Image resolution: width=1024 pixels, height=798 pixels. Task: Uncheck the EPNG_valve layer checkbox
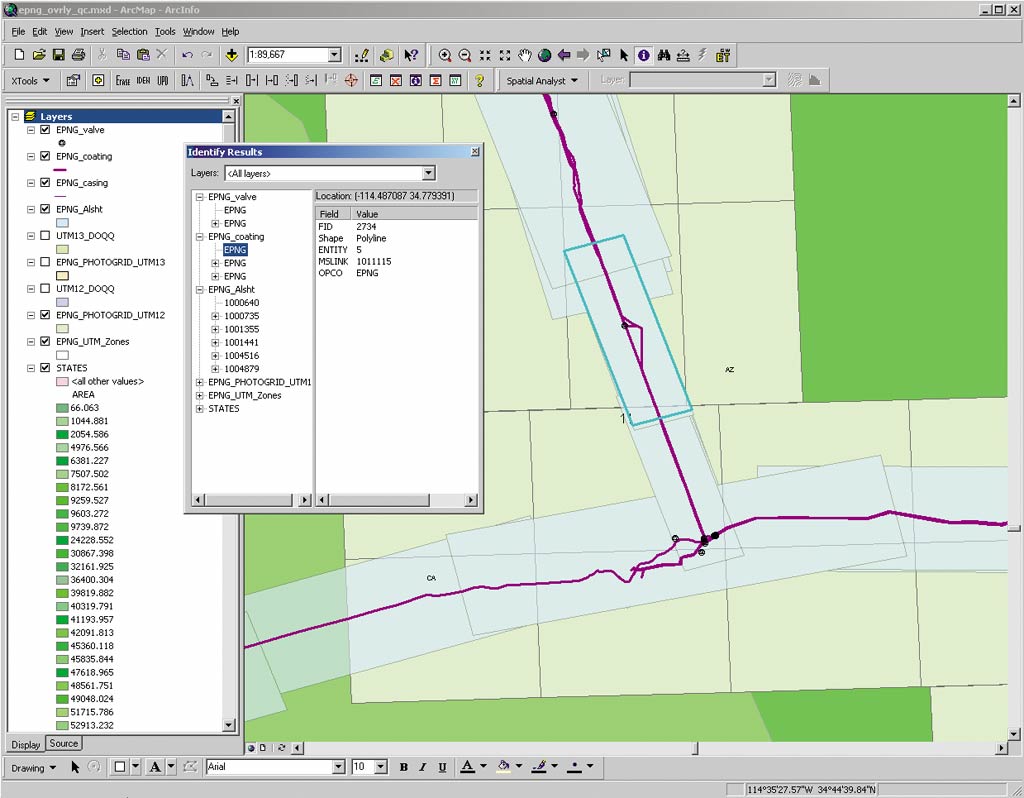coord(45,130)
